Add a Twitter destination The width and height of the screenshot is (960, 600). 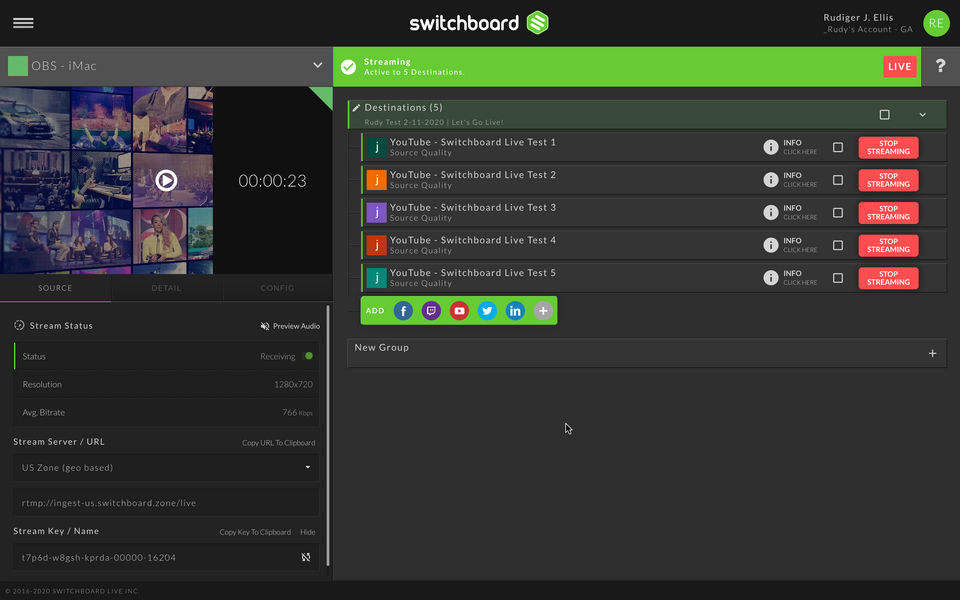pyautogui.click(x=487, y=311)
